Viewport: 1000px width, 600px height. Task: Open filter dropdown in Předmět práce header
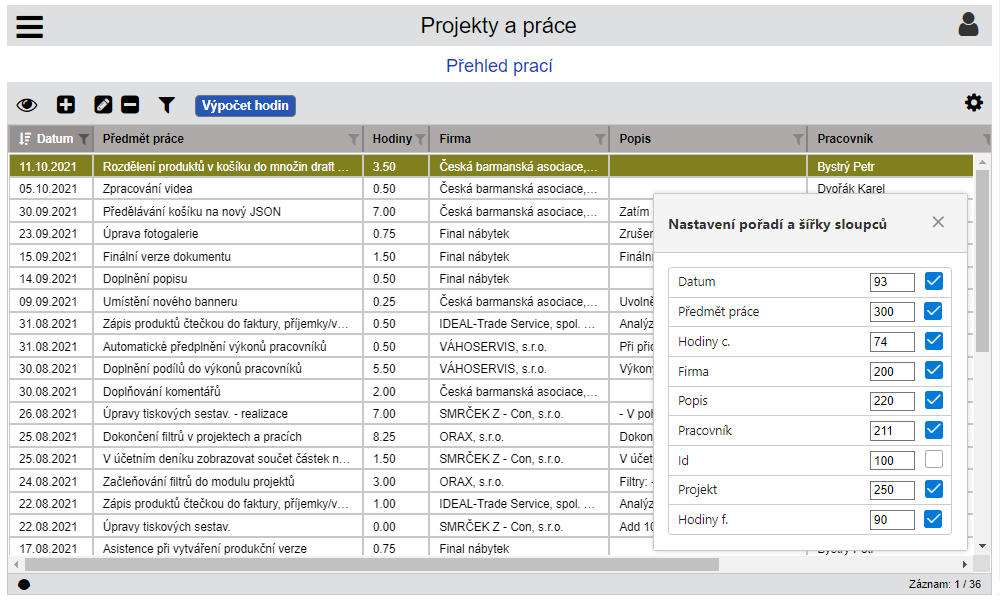point(353,139)
